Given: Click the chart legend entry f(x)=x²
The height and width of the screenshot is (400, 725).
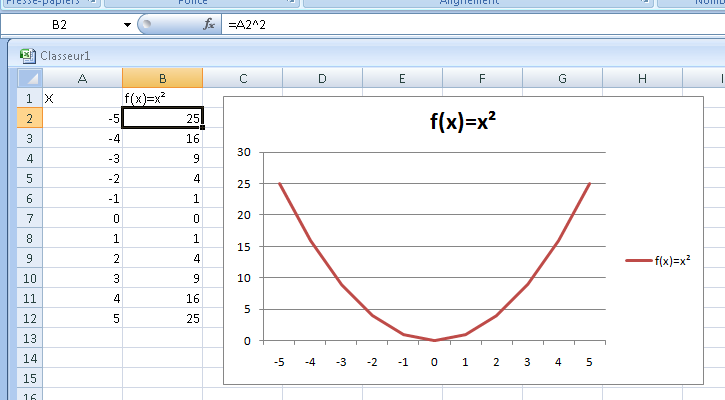Looking at the screenshot, I should click(x=658, y=261).
